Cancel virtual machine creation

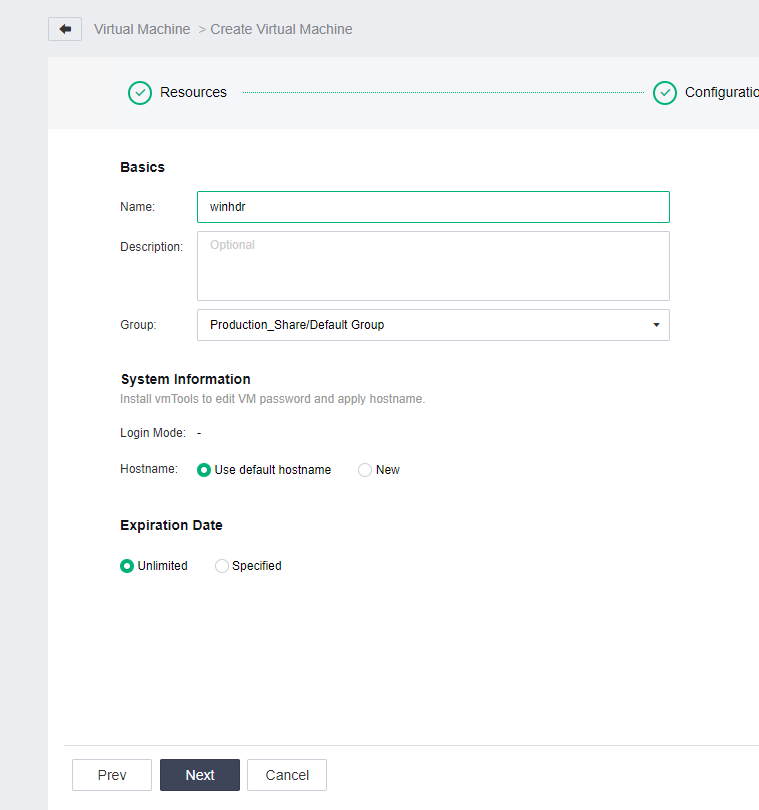287,775
